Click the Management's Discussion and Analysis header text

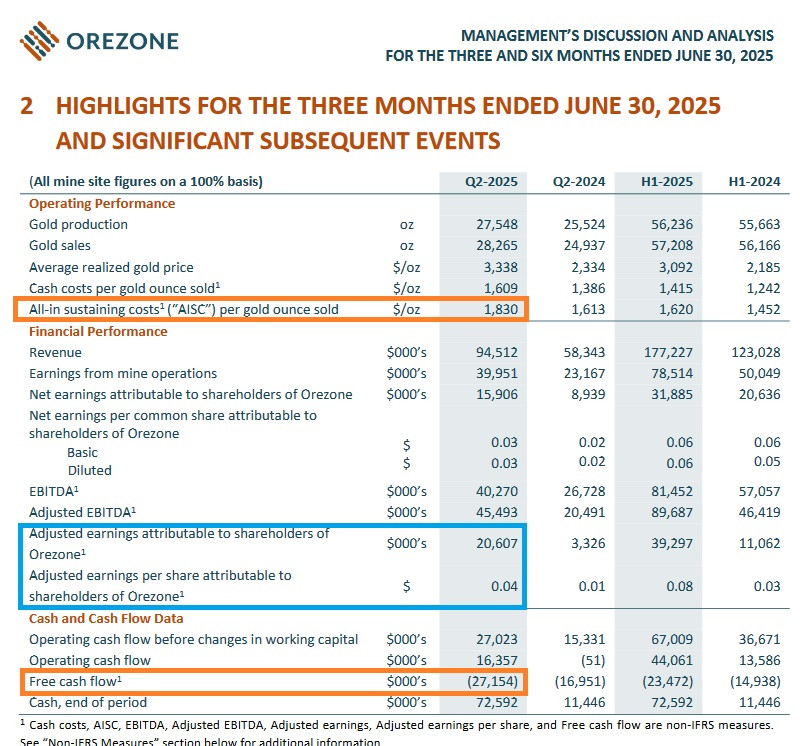click(x=579, y=46)
